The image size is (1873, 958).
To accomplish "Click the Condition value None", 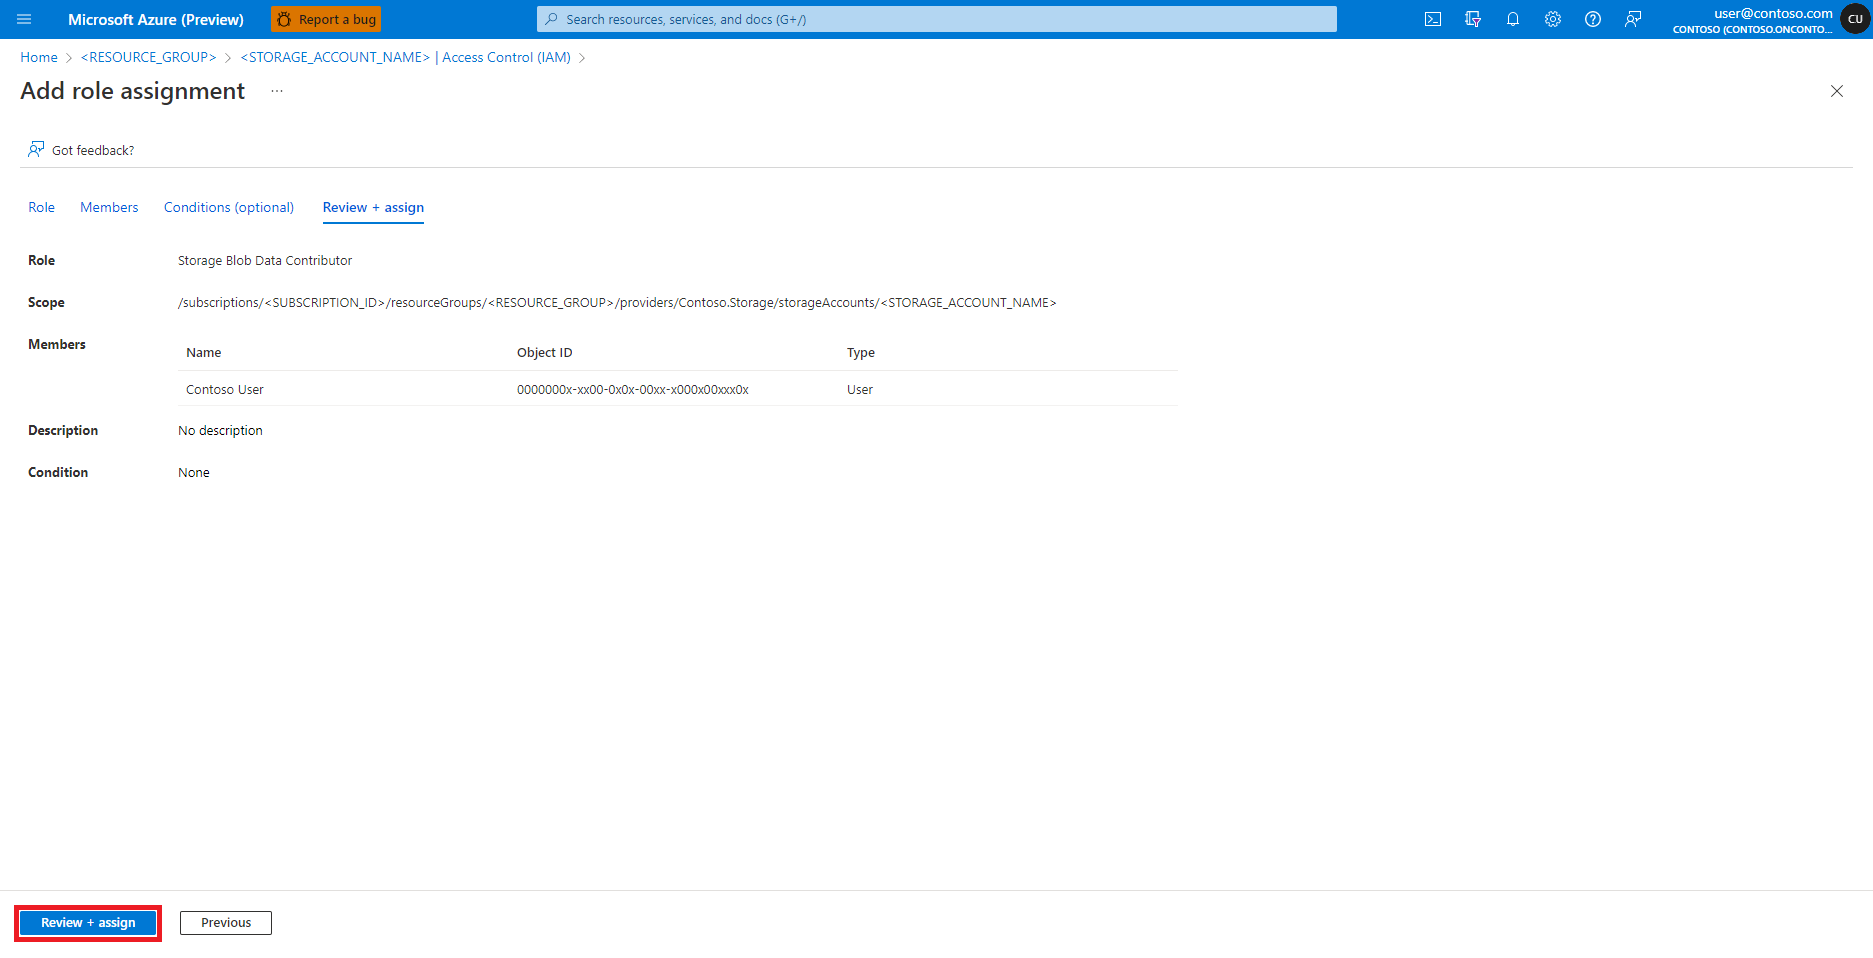I will (194, 473).
